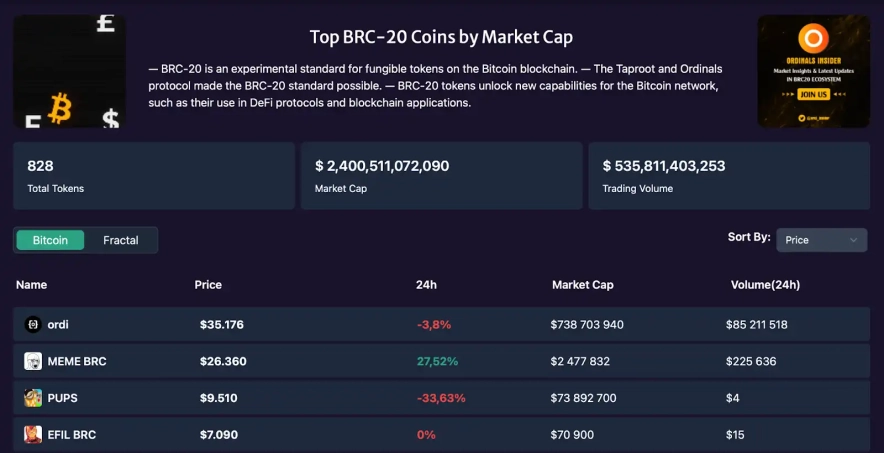The height and width of the screenshot is (453, 884).
Task: Click the pound sign symbol in banner
Action: (105, 24)
